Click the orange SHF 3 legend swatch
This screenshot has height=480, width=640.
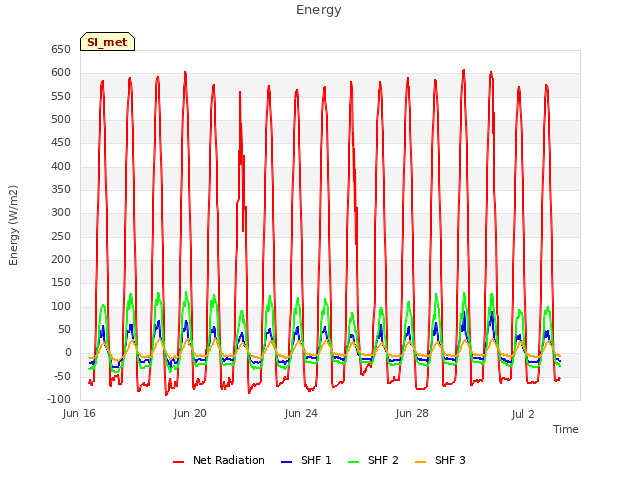click(420, 462)
